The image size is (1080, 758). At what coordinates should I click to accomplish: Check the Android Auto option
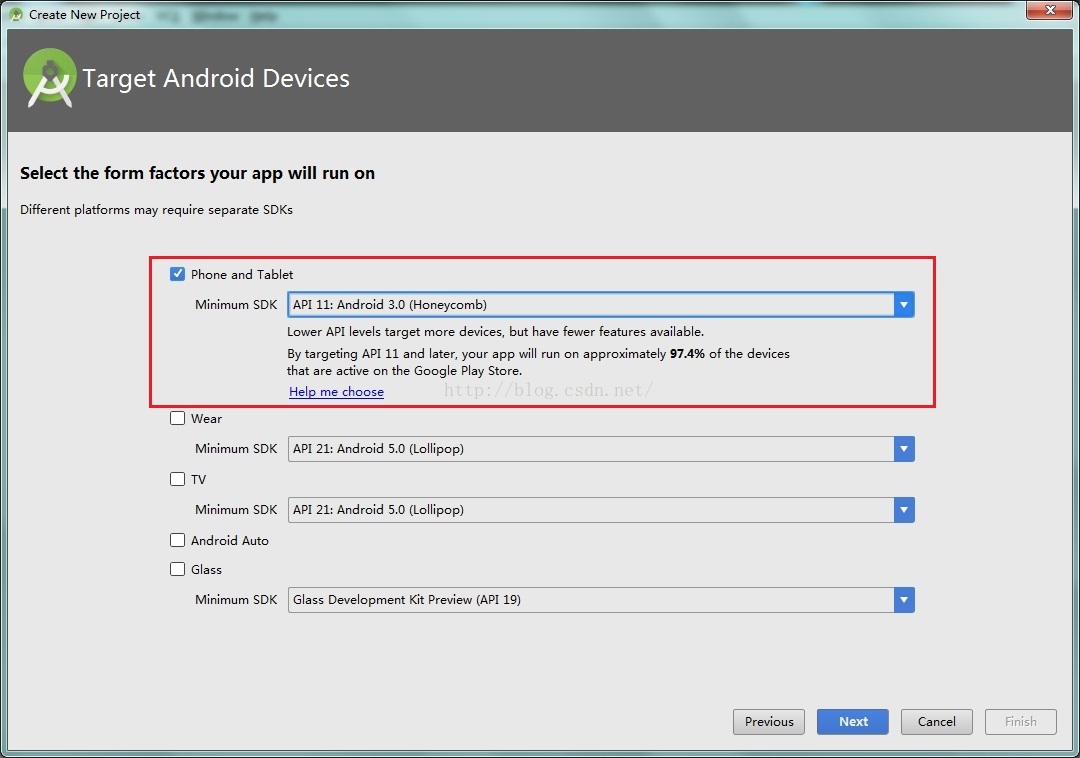[x=178, y=540]
